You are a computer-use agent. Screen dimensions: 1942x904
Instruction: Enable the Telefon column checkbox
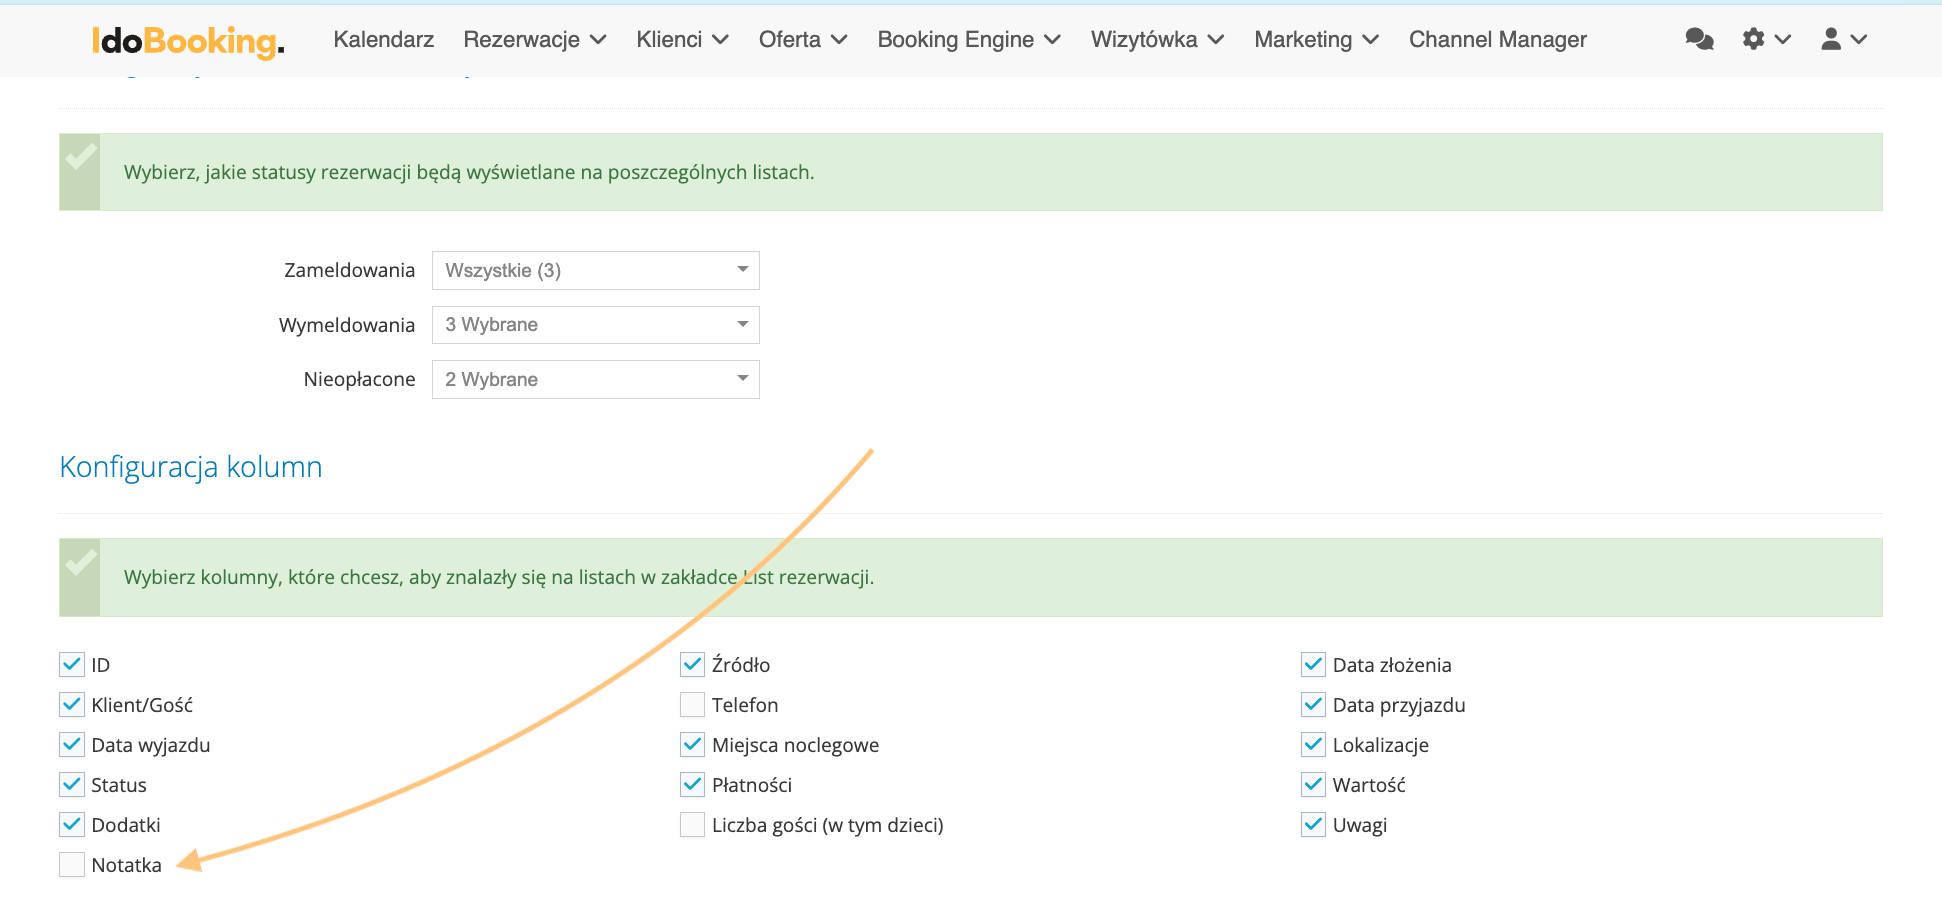pyautogui.click(x=692, y=705)
